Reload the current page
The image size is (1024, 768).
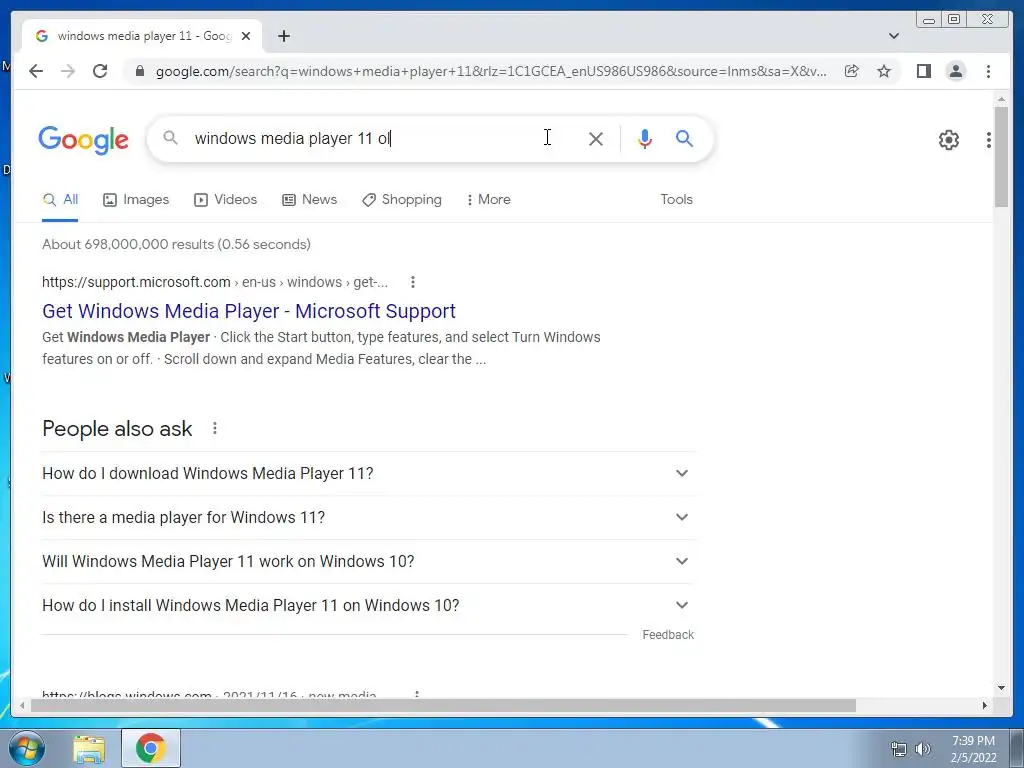[100, 71]
